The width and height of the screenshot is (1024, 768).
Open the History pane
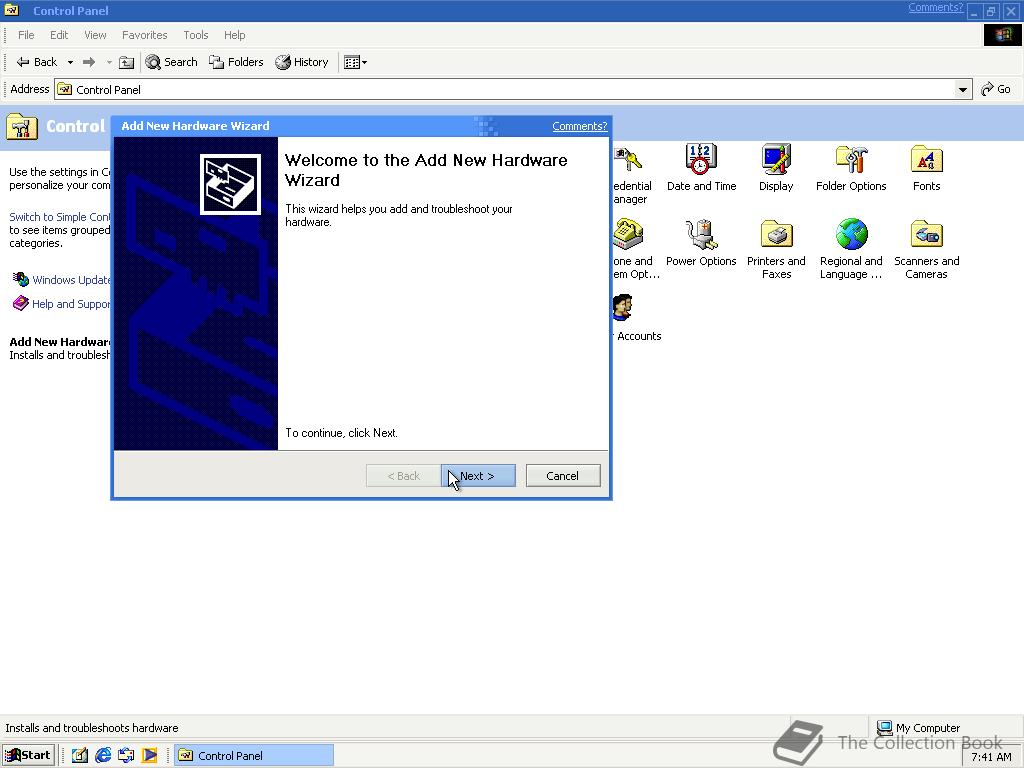click(302, 62)
